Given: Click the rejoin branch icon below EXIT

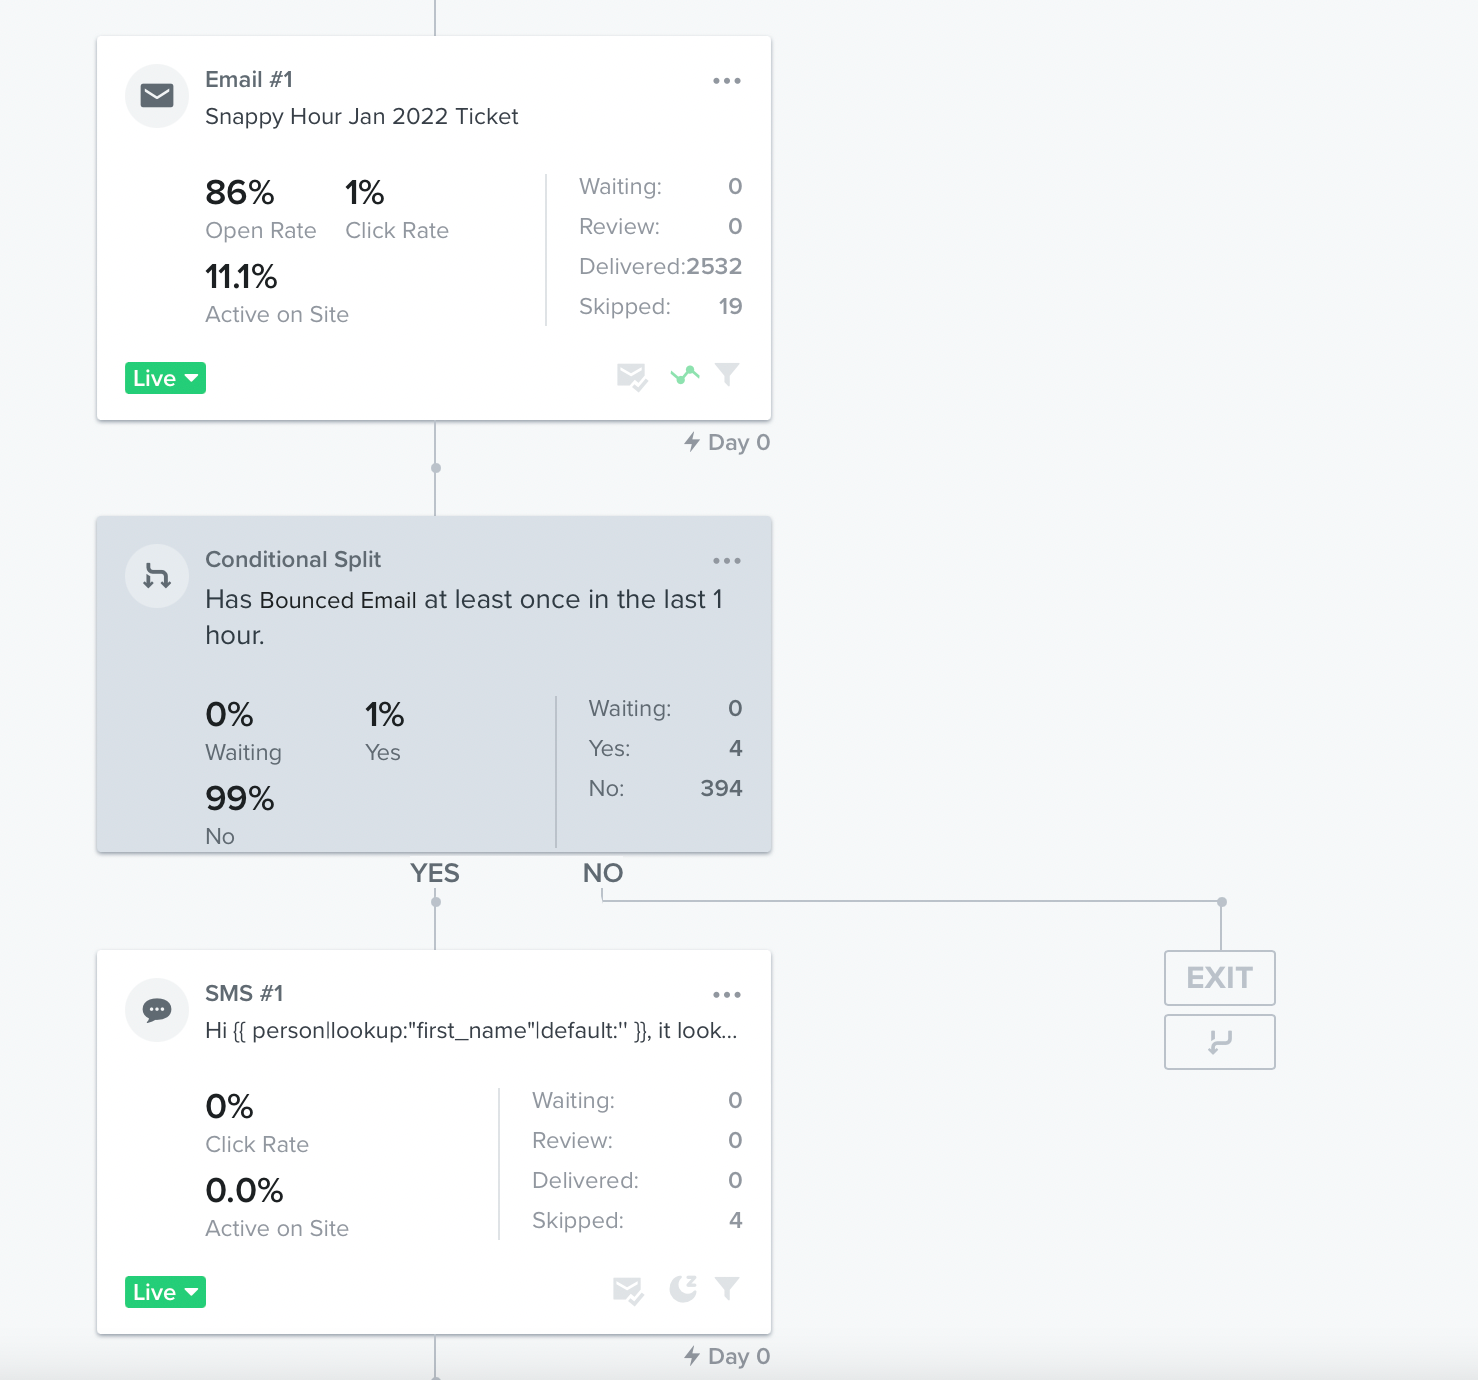Looking at the screenshot, I should pyautogui.click(x=1220, y=1042).
